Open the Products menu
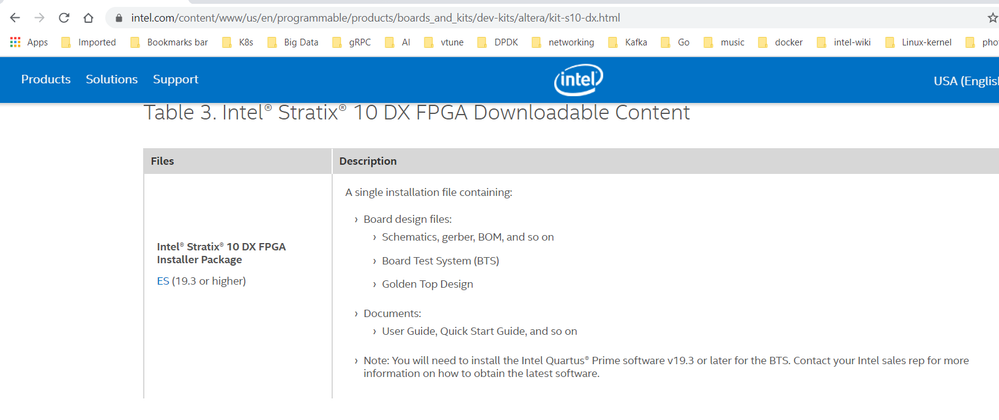The image size is (999, 420). point(46,80)
